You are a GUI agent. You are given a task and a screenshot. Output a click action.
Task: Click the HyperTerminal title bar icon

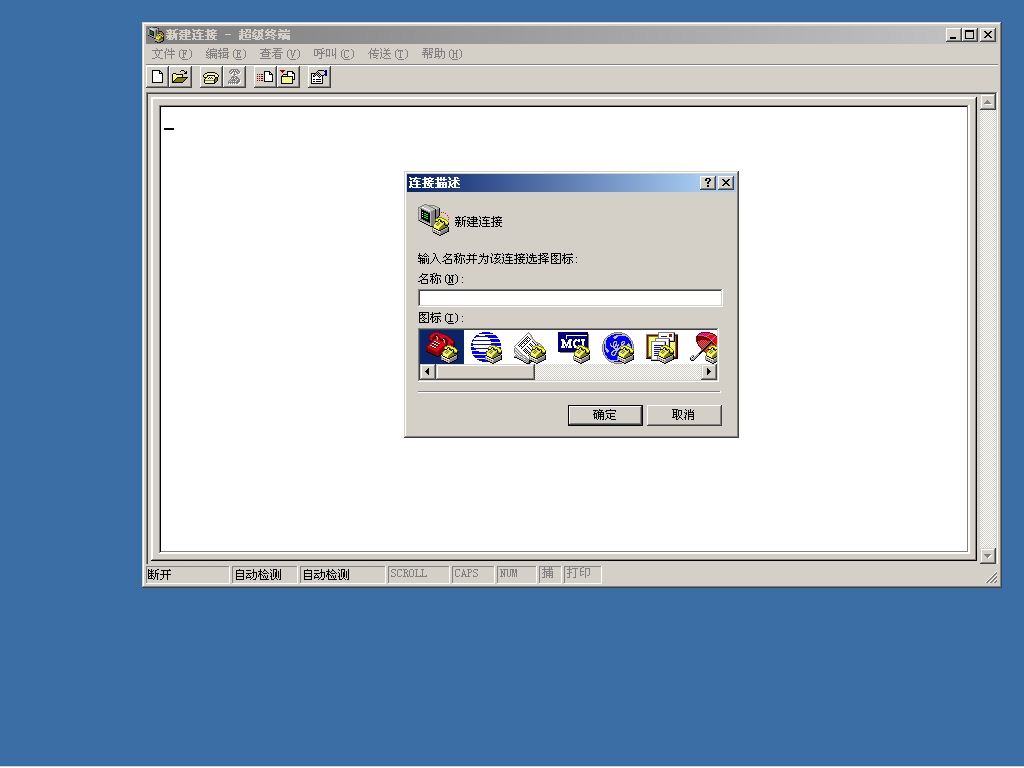click(x=155, y=34)
